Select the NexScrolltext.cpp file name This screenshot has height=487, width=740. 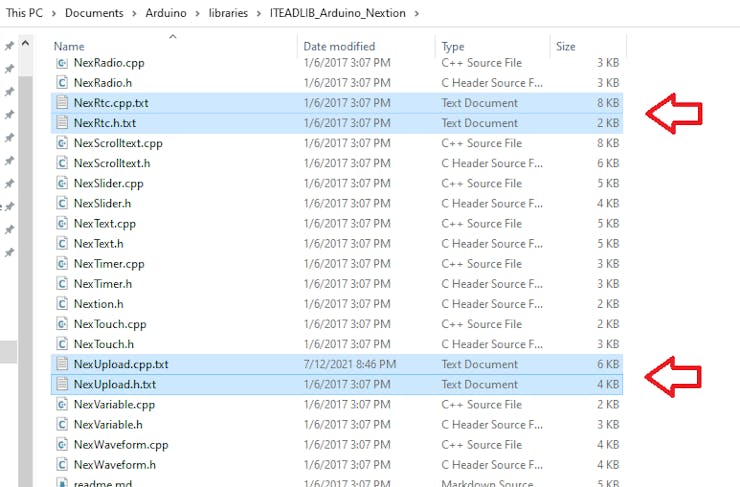[x=118, y=143]
